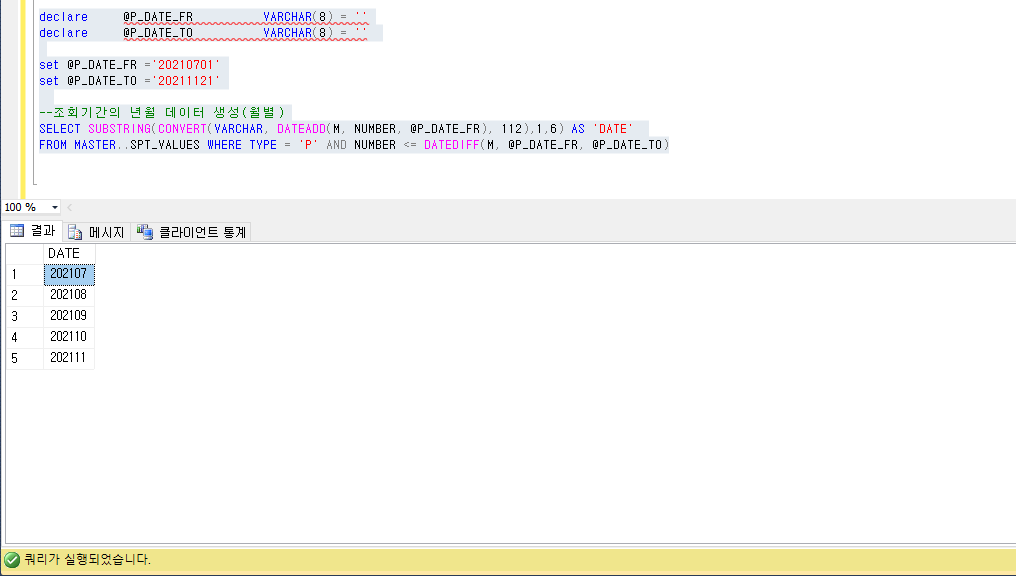Select the cell containing 202109

pos(68,316)
